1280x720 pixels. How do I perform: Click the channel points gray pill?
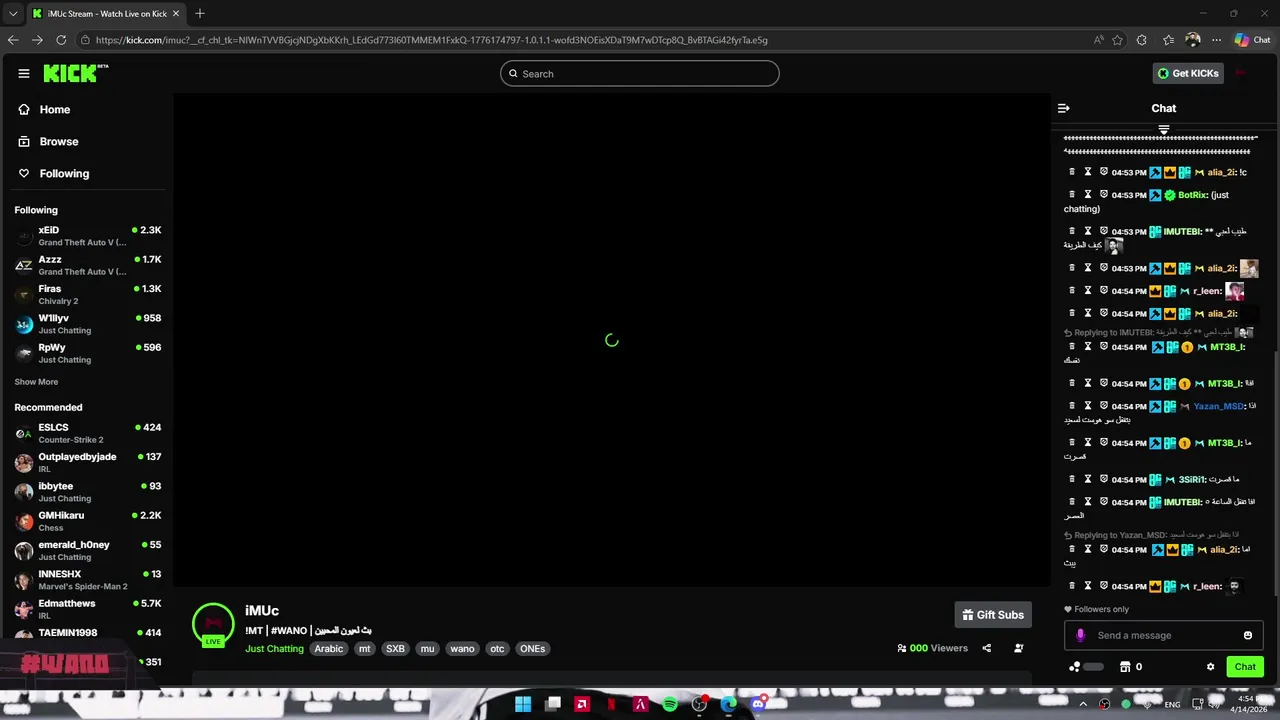[x=1094, y=667]
